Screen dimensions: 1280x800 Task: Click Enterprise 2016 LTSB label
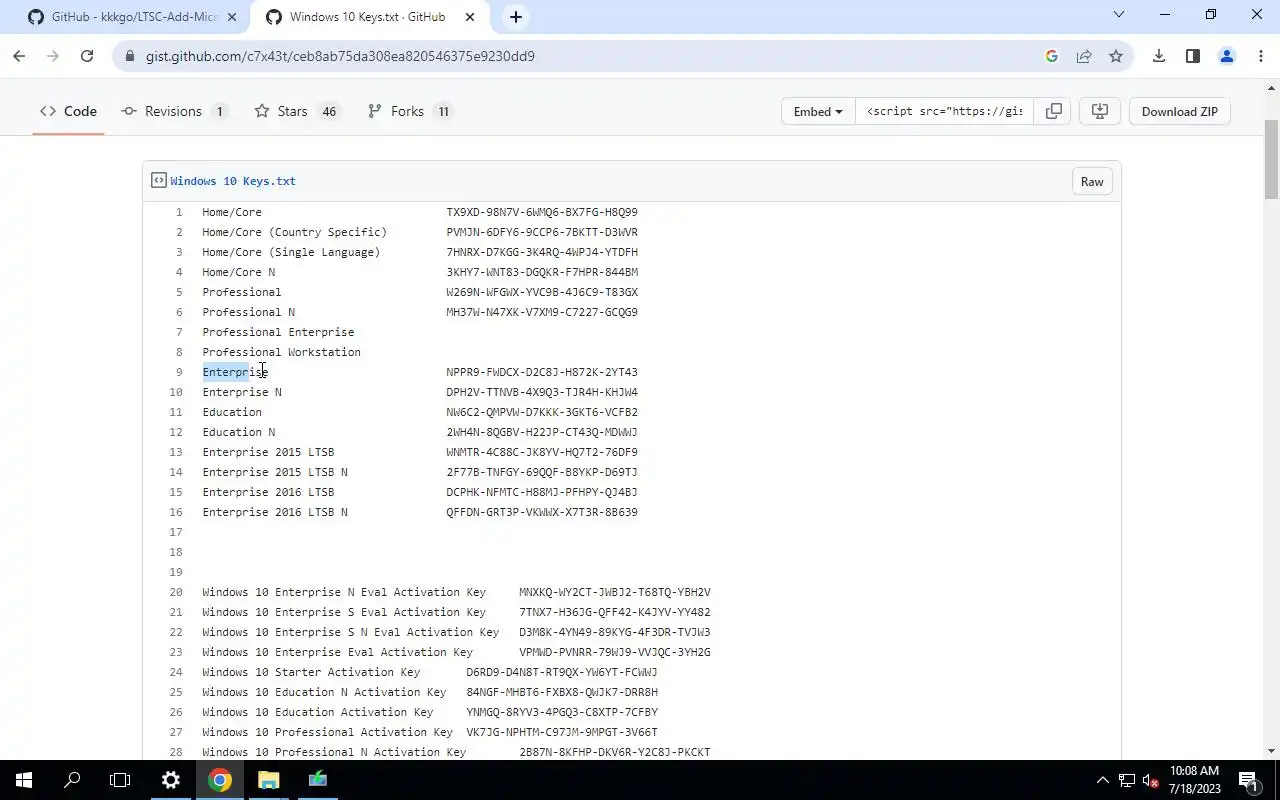coord(268,492)
